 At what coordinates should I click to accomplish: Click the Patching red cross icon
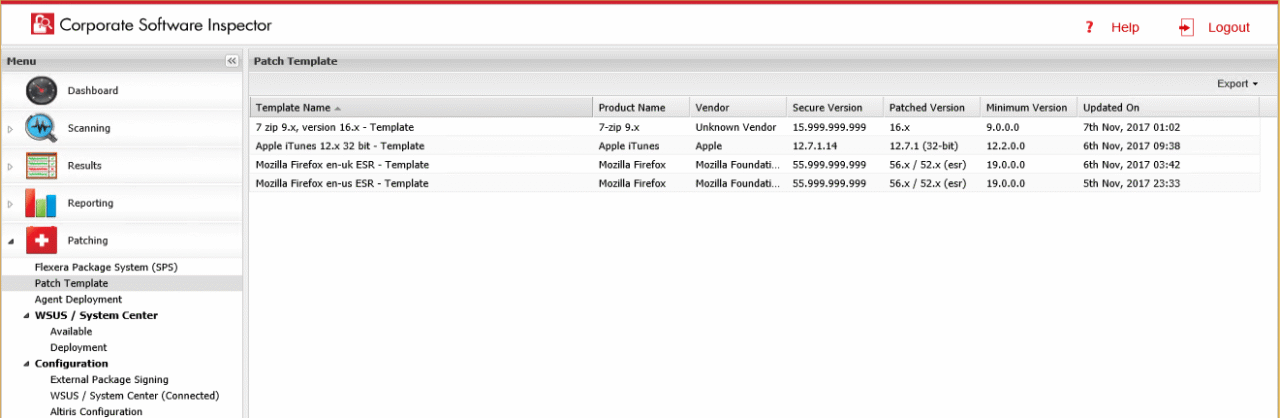(42, 241)
